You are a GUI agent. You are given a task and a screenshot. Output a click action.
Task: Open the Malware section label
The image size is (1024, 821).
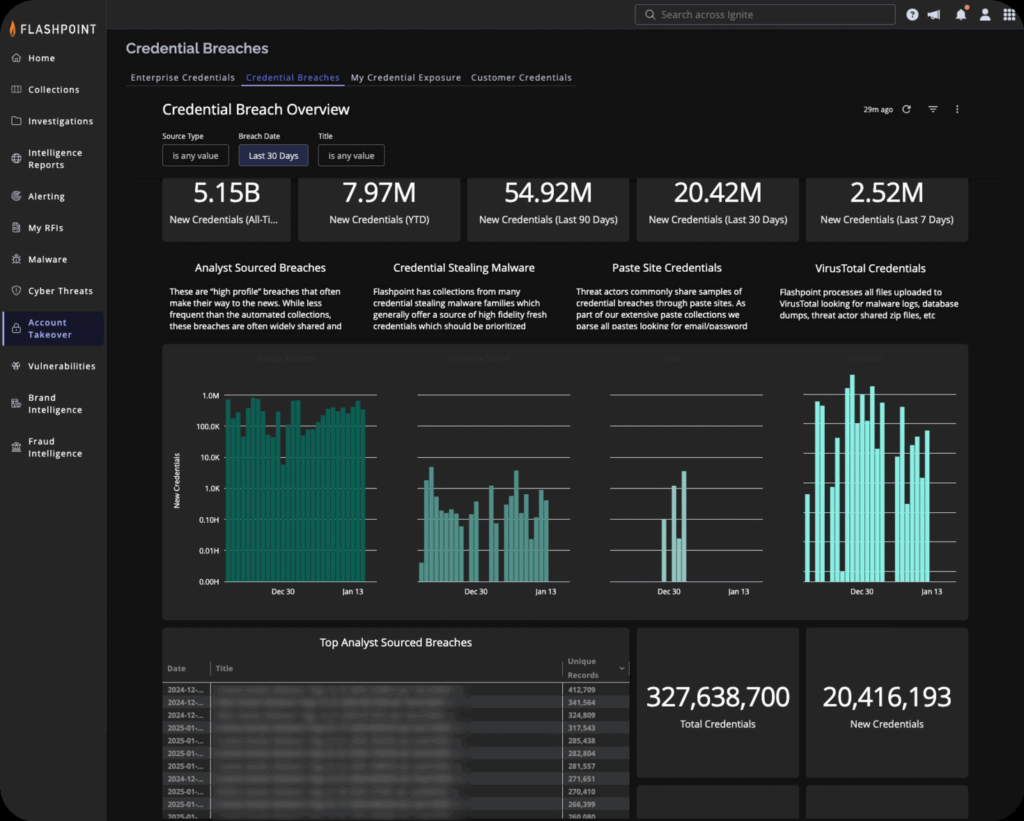coord(48,259)
